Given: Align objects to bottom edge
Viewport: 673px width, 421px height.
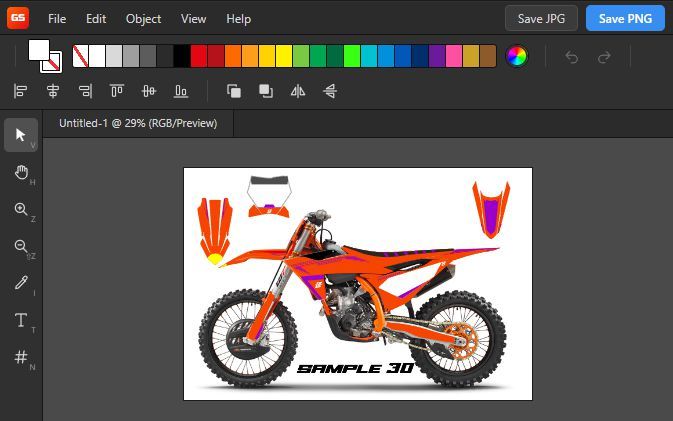Looking at the screenshot, I should coord(181,91).
